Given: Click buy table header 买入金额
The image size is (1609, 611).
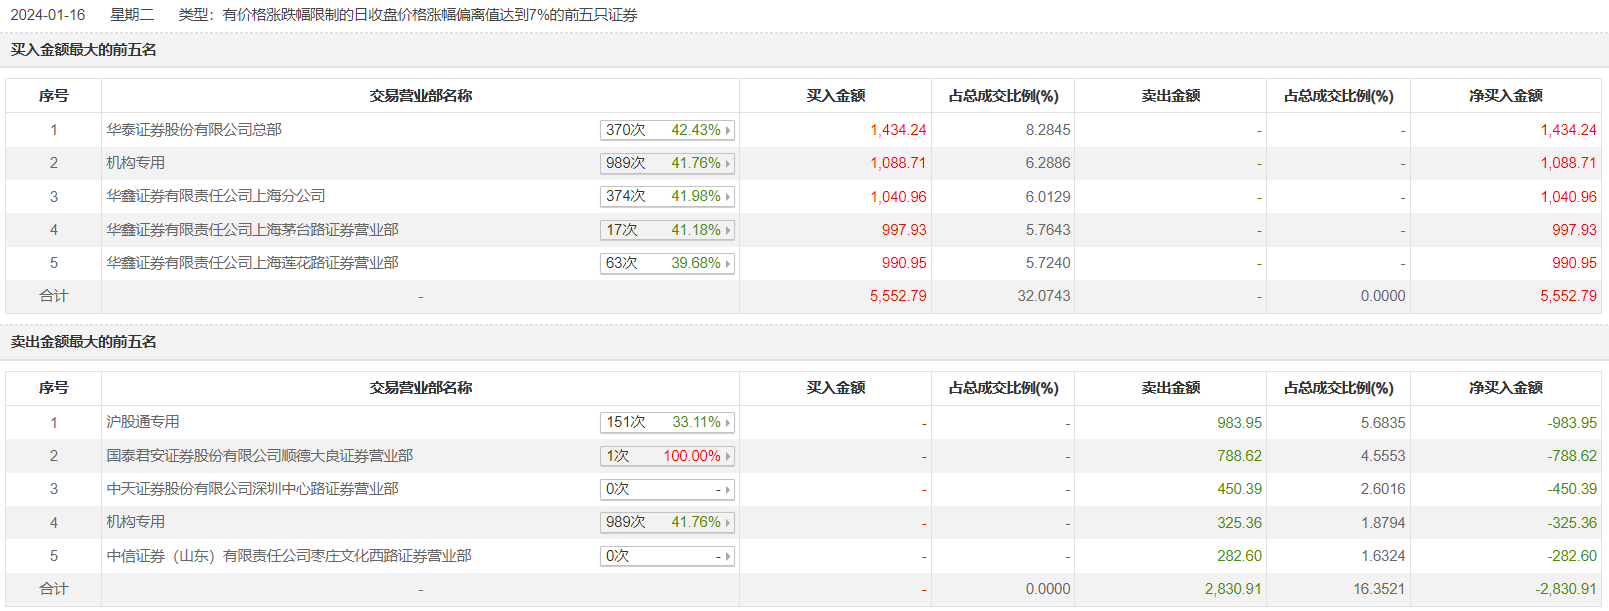Looking at the screenshot, I should (836, 96).
